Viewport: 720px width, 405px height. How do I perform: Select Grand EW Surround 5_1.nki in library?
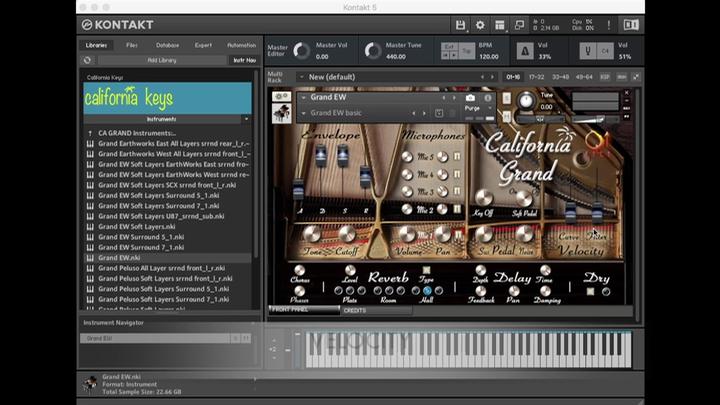pos(141,237)
